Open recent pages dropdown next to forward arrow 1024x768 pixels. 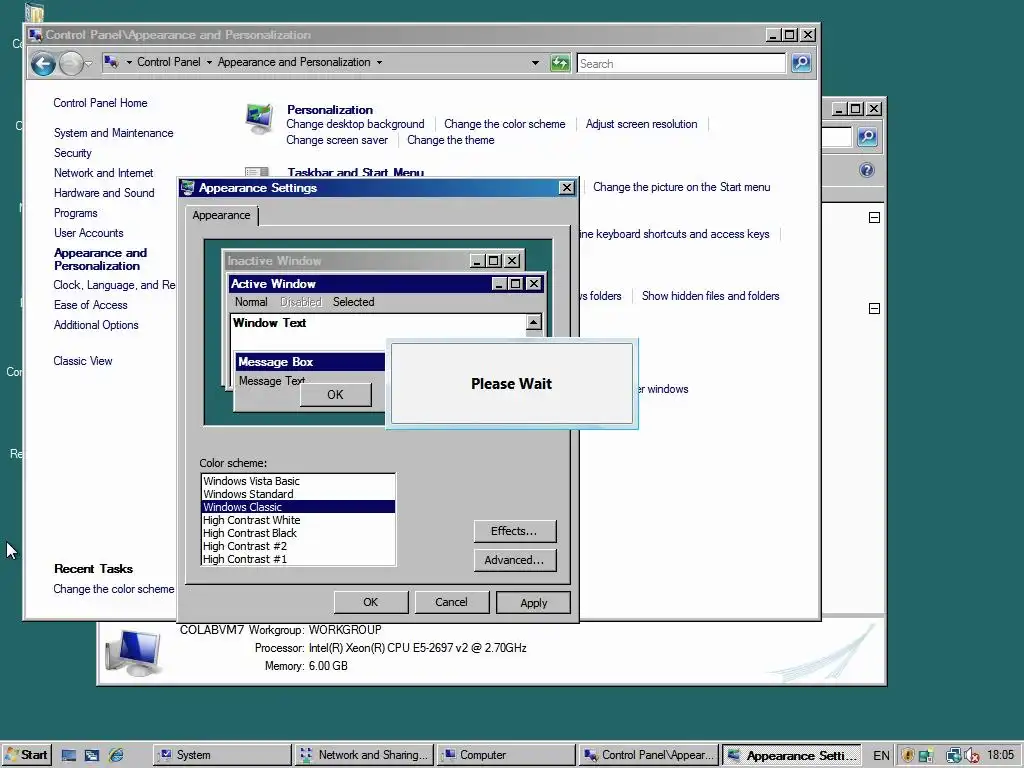click(88, 63)
